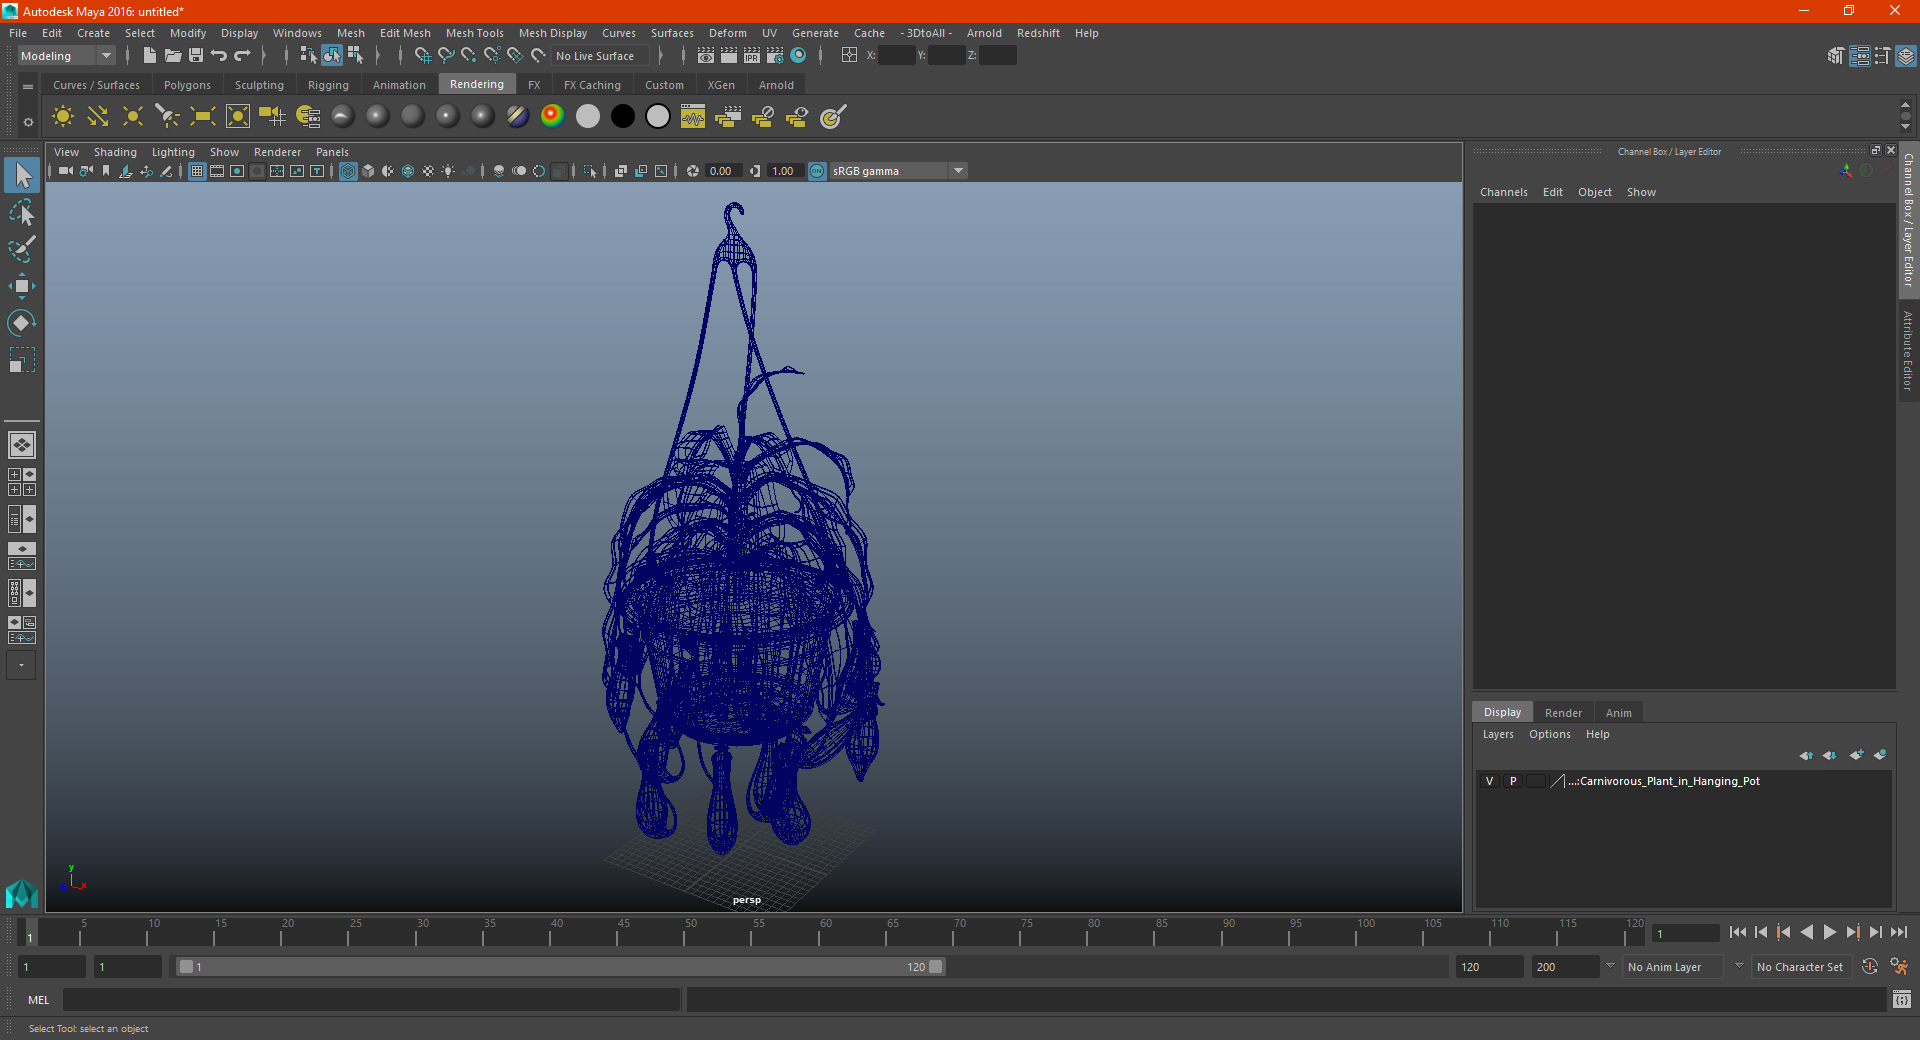
Task: Toggle snap to curves magnet icon
Action: [x=446, y=55]
